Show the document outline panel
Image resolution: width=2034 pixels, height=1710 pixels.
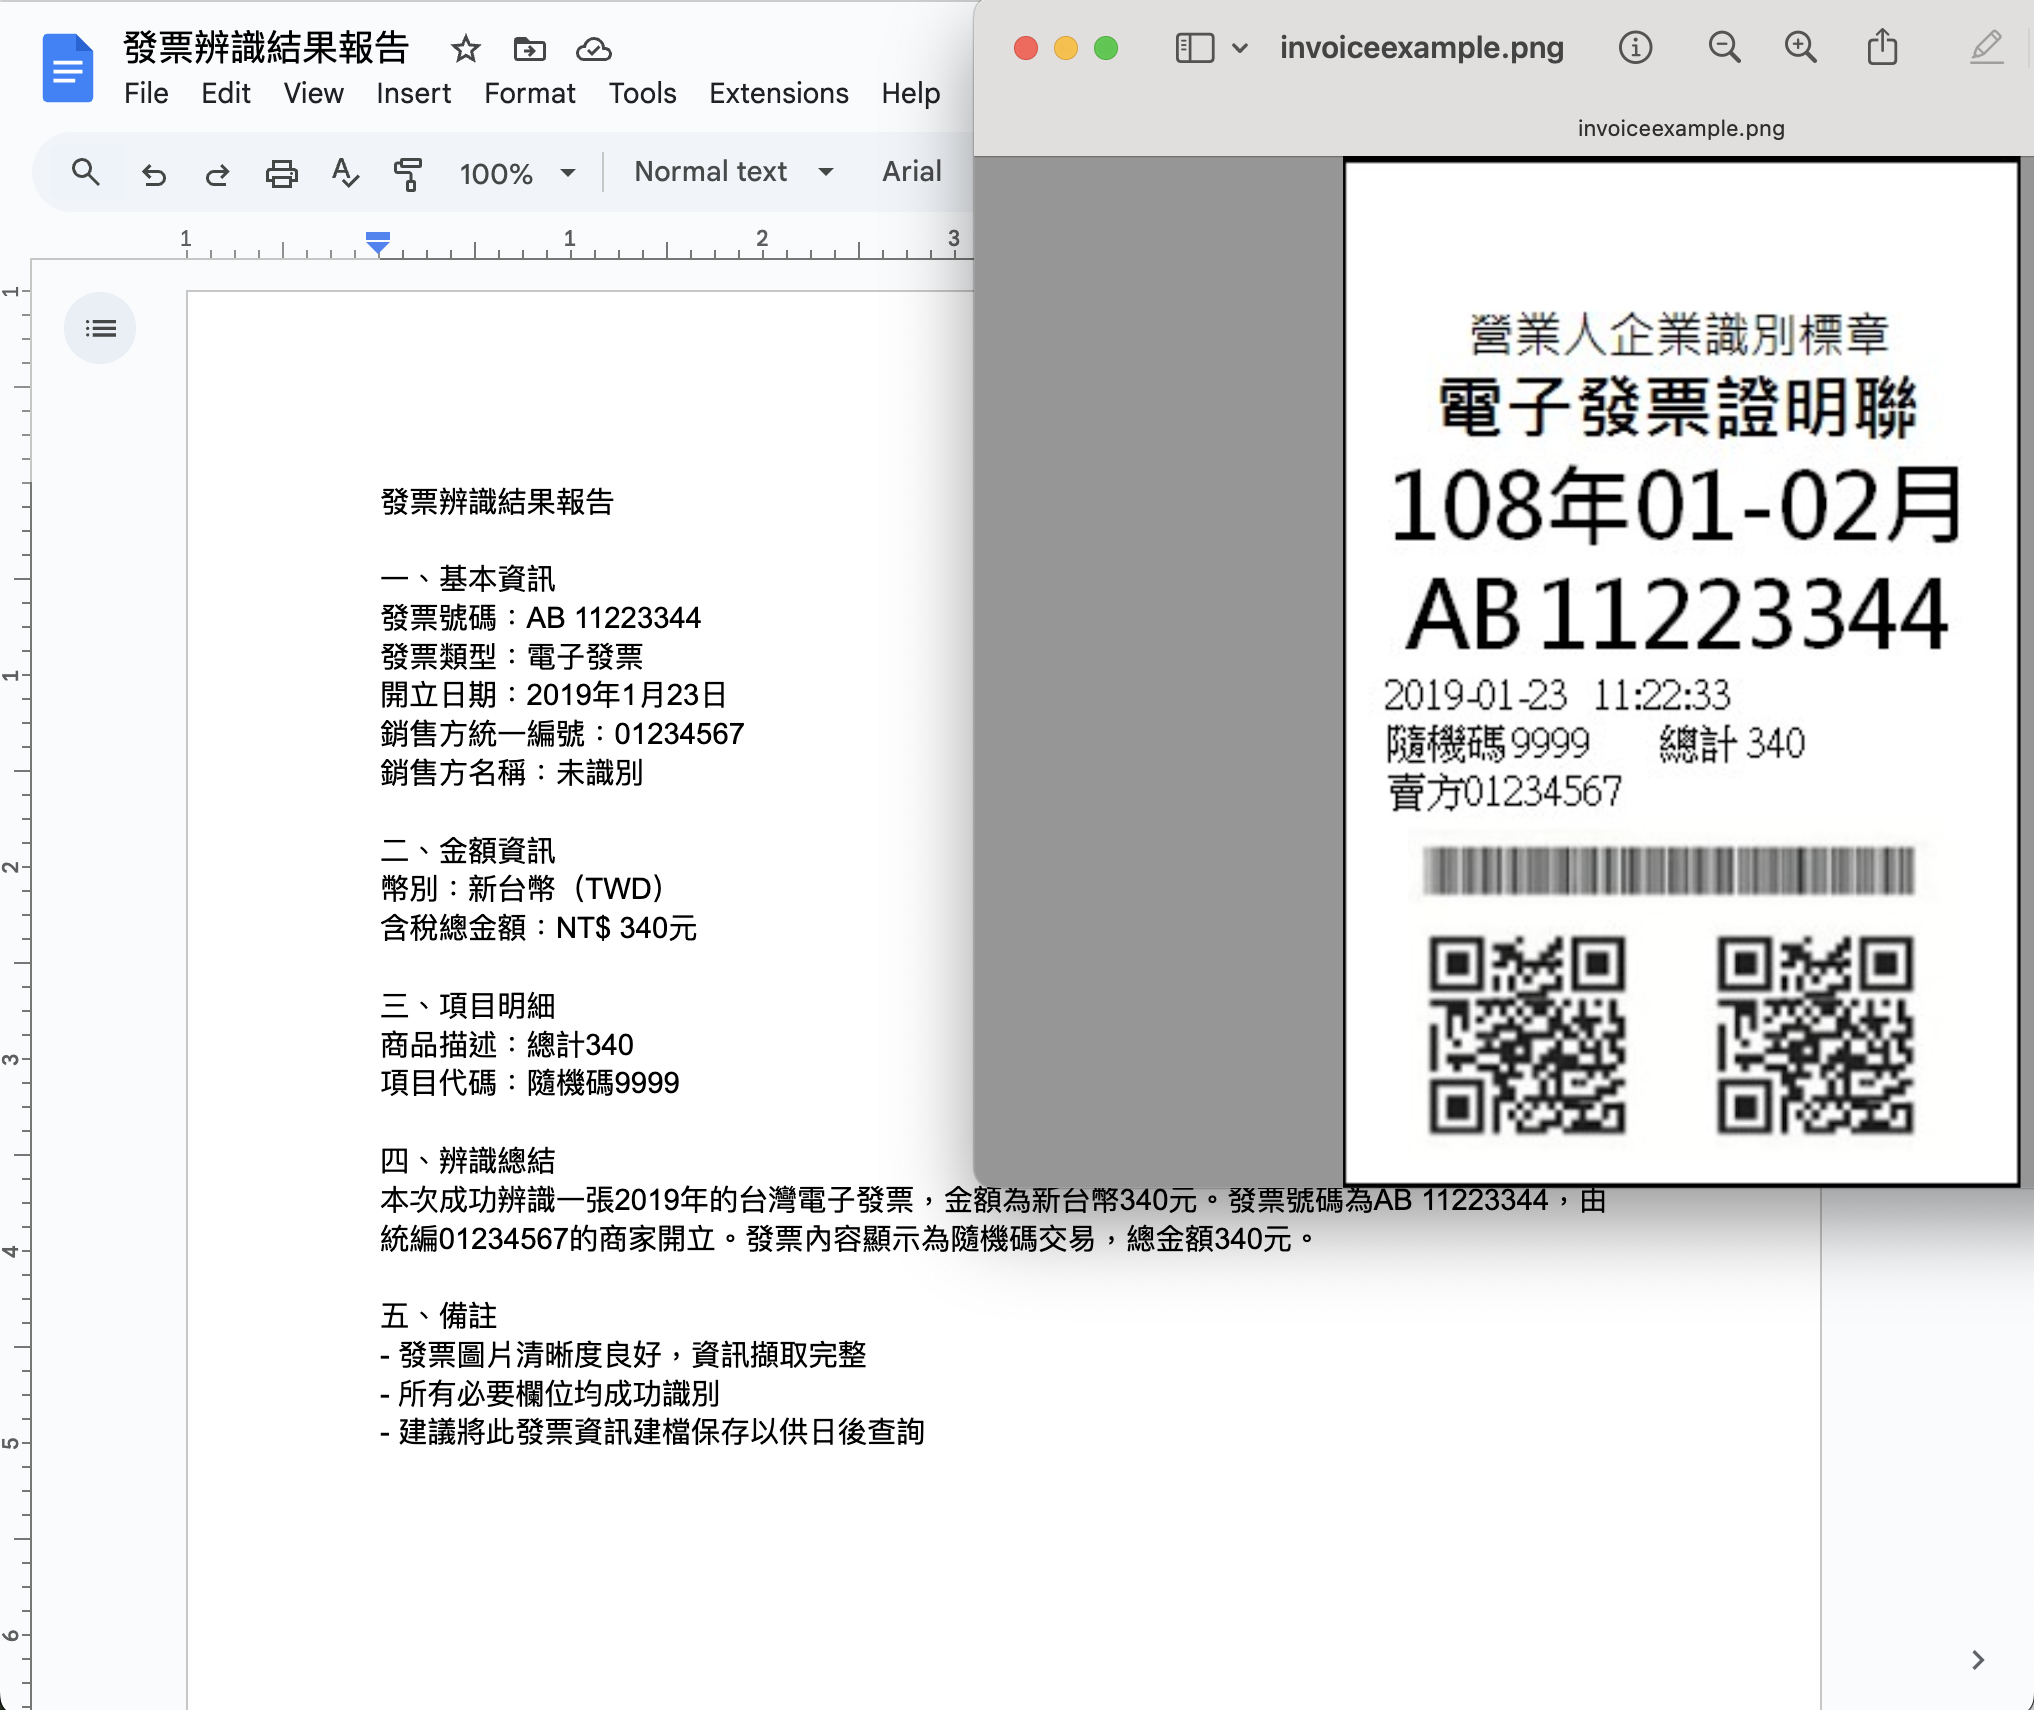tap(100, 328)
